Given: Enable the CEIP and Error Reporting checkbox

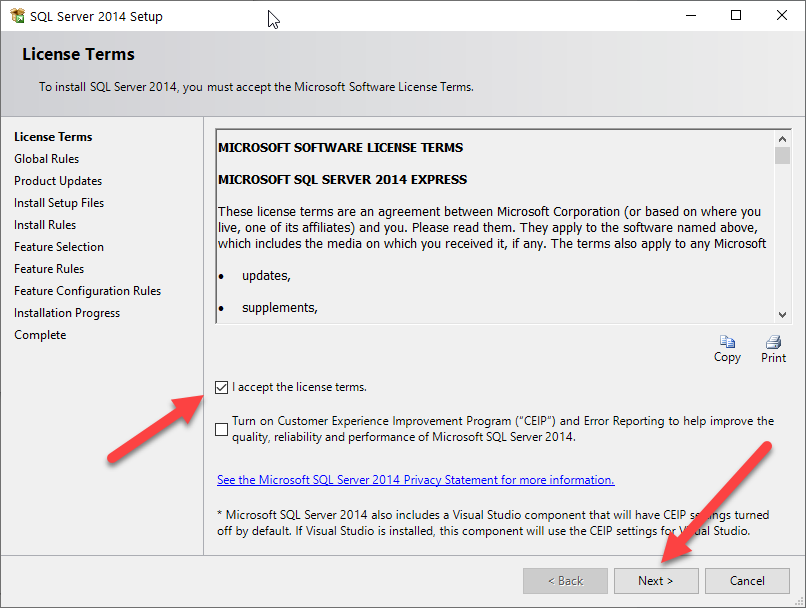Looking at the screenshot, I should point(222,429).
